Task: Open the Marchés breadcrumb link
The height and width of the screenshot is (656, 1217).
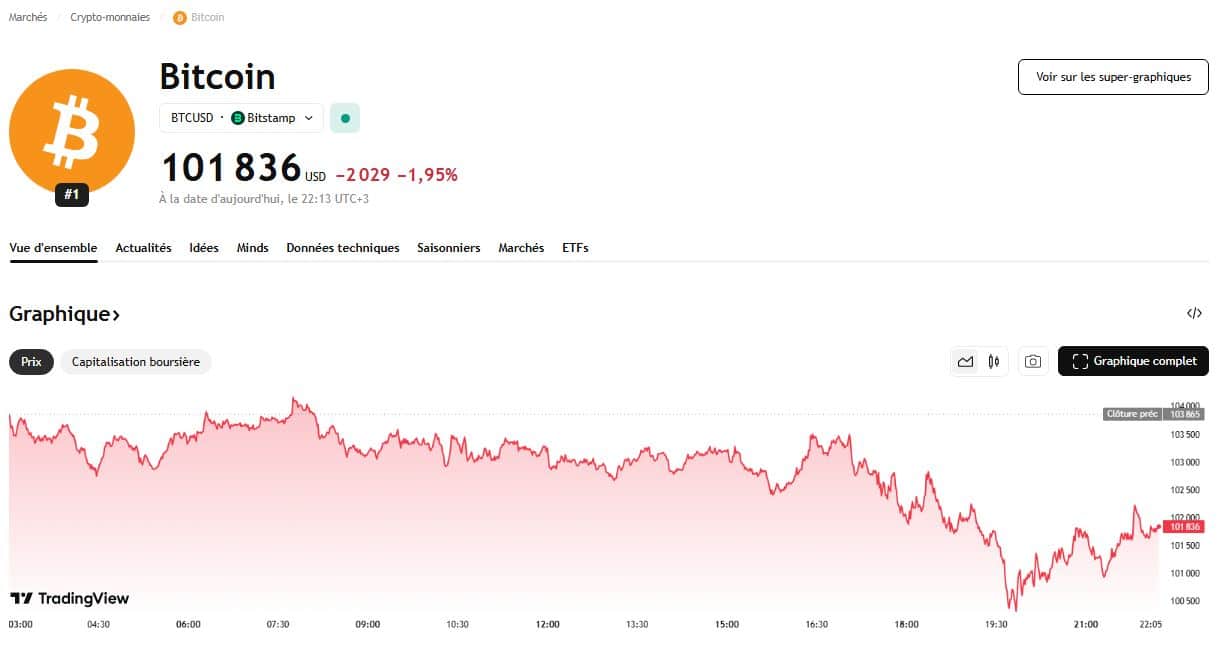Action: point(27,17)
